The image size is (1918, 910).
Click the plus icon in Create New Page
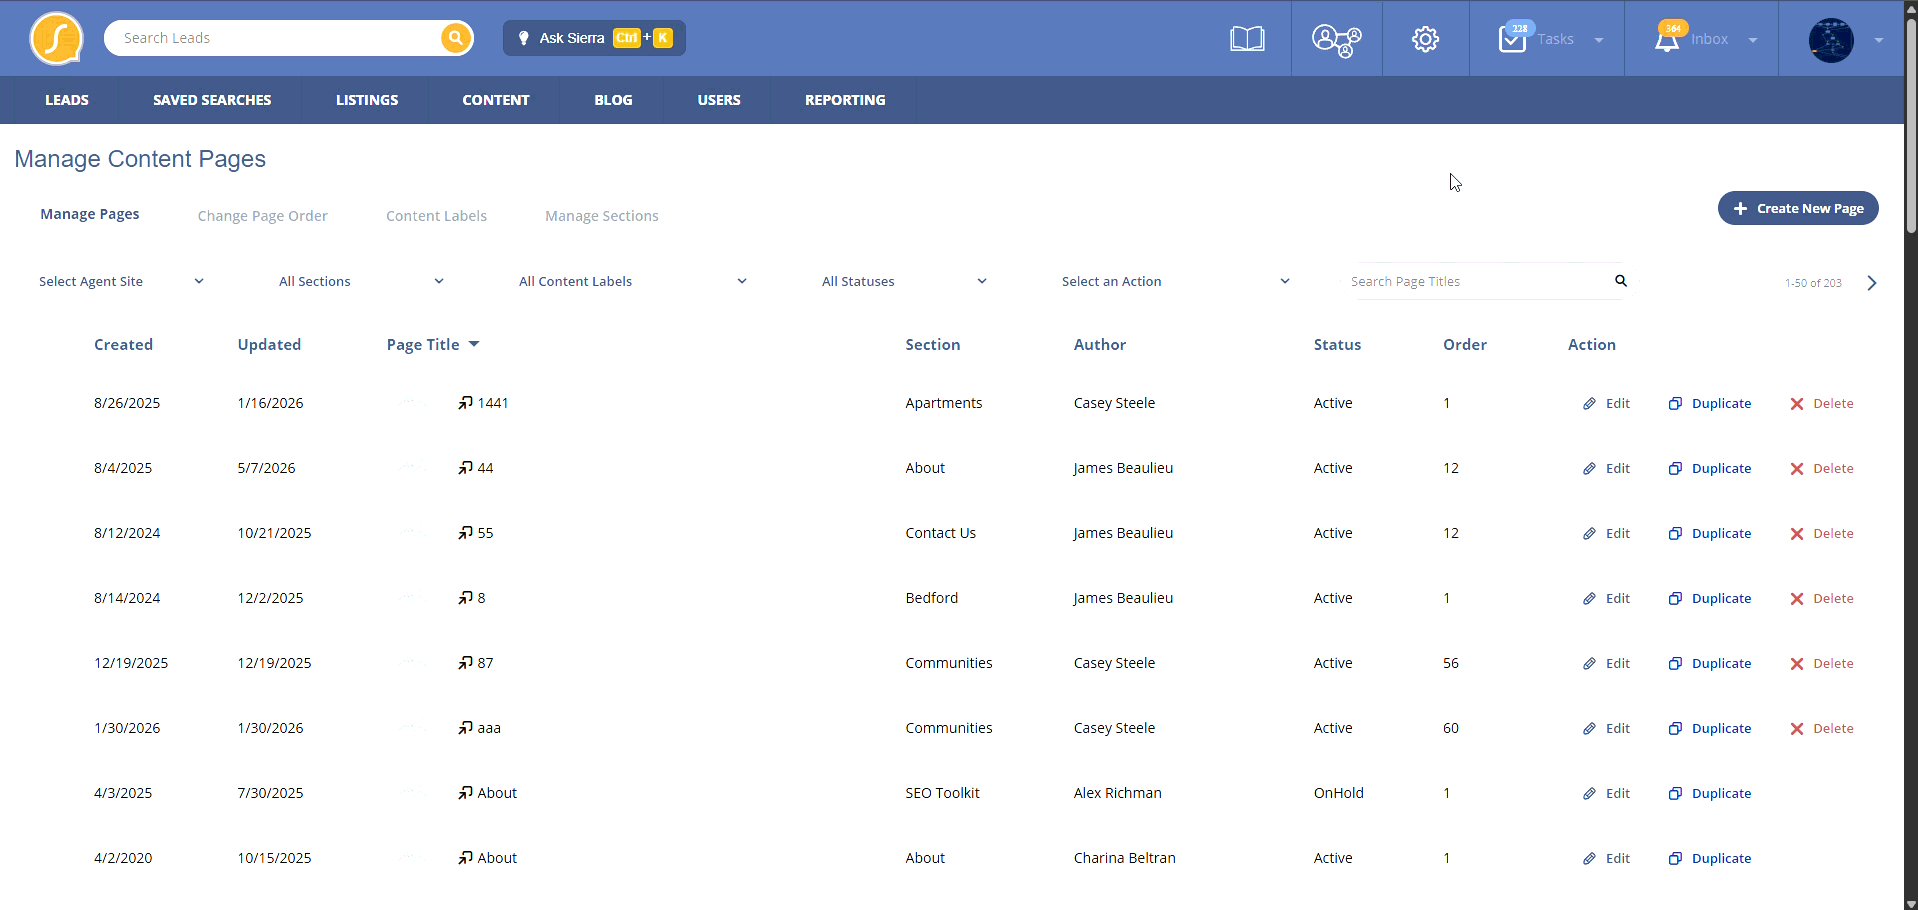[x=1740, y=208]
